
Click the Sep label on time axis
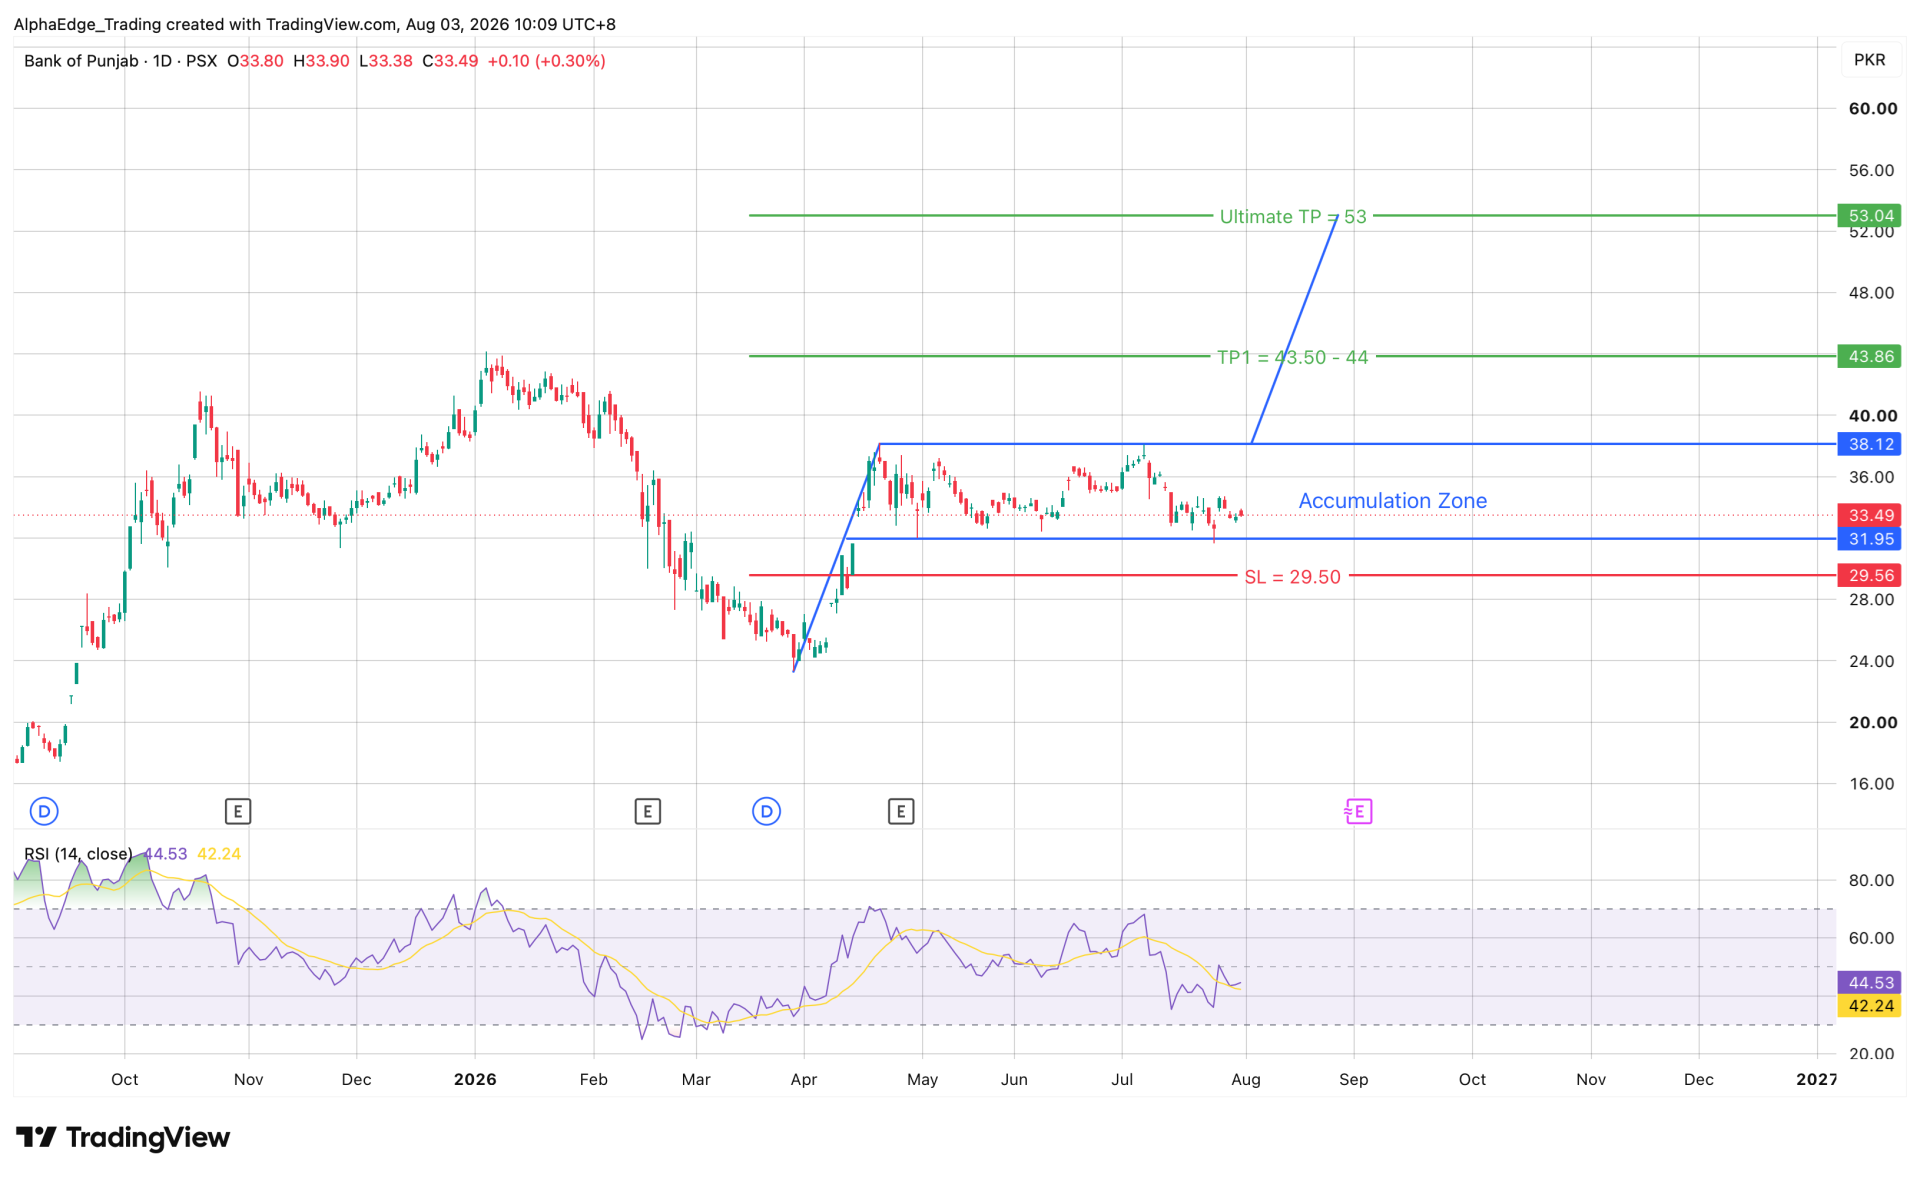click(1354, 1080)
